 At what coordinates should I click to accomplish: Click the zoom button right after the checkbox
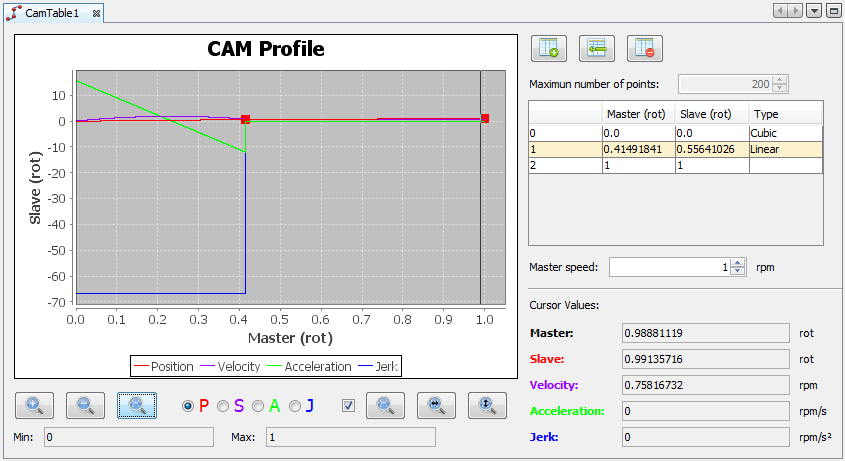[x=385, y=405]
